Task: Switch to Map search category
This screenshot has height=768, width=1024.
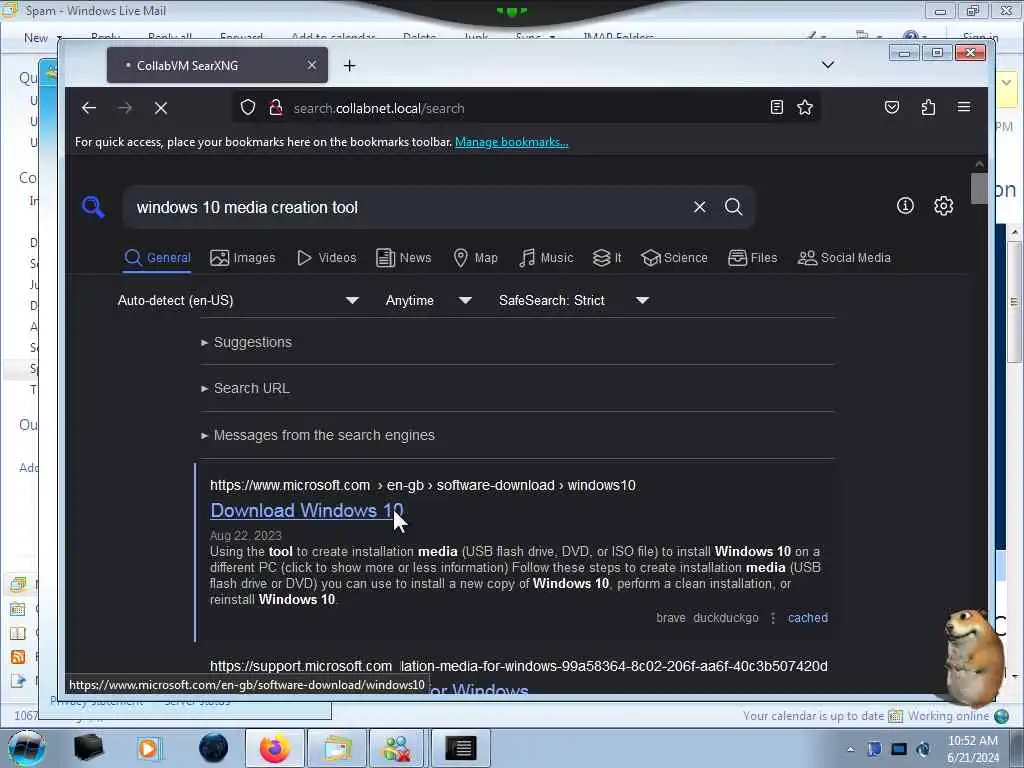Action: coord(475,258)
